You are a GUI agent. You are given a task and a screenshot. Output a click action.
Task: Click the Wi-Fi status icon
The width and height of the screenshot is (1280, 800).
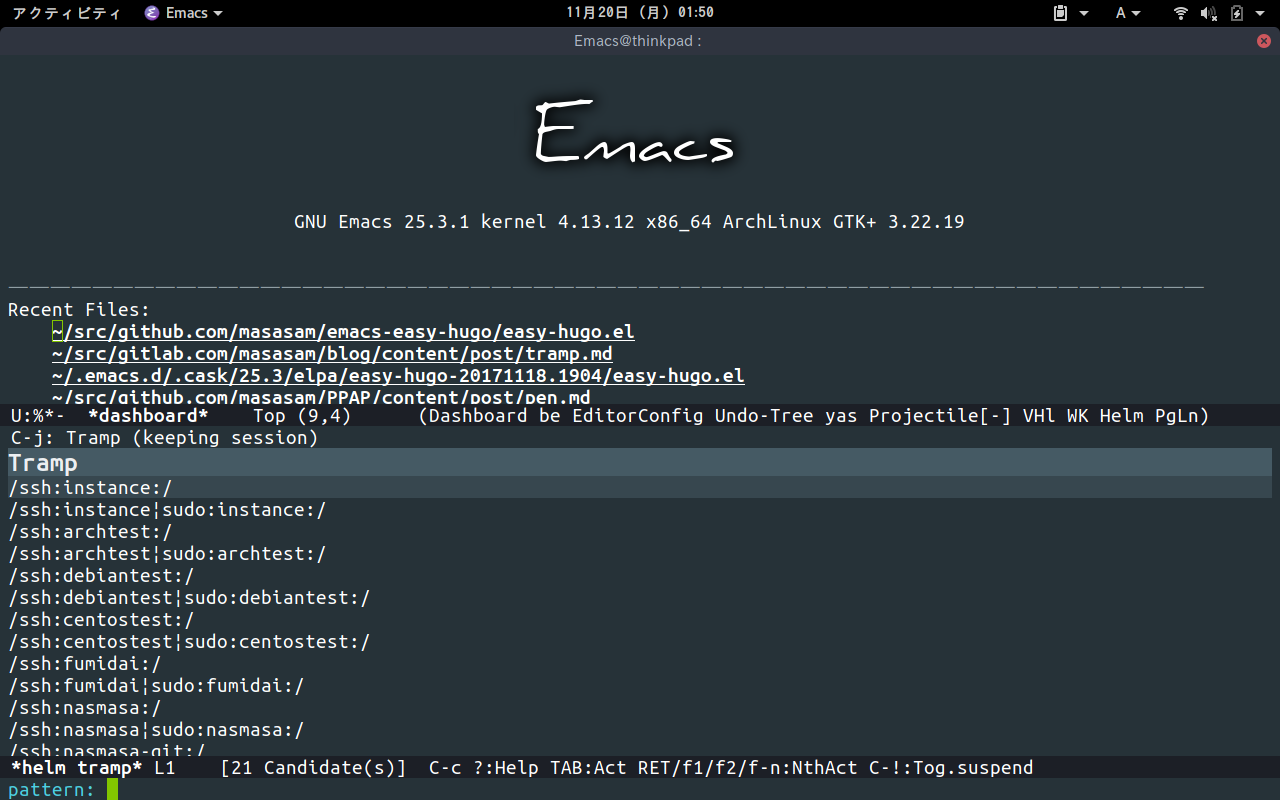tap(1181, 13)
